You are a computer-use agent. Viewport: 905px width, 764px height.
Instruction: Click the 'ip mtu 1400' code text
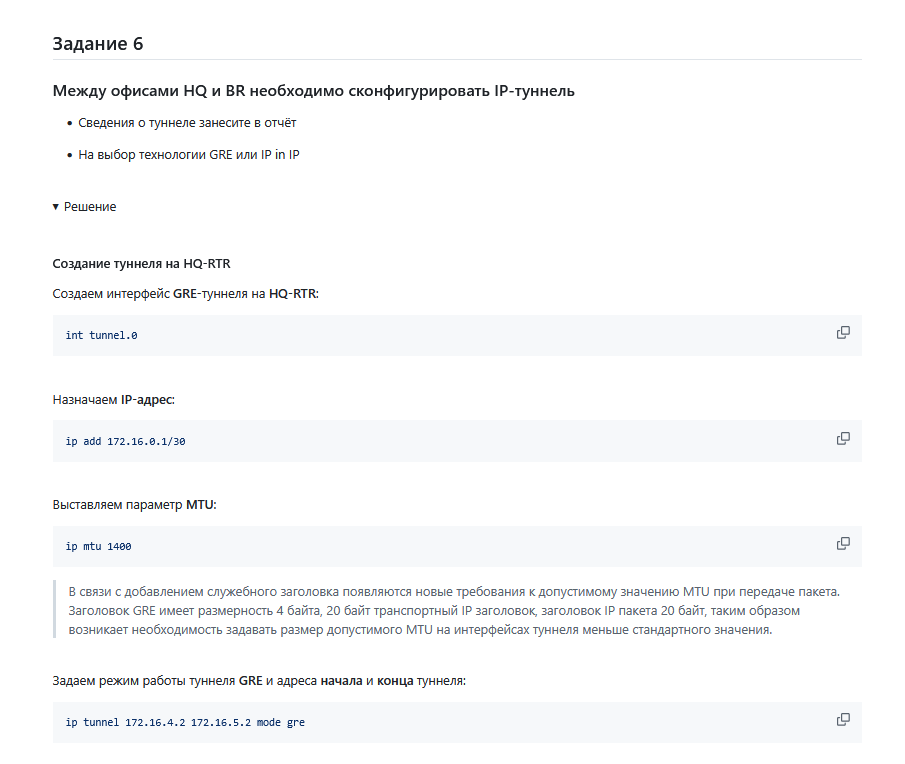(98, 546)
